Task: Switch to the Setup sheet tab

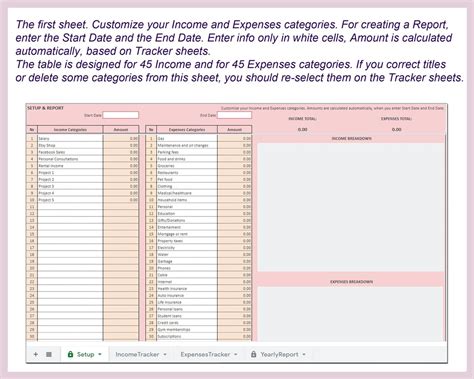Action: (x=85, y=354)
